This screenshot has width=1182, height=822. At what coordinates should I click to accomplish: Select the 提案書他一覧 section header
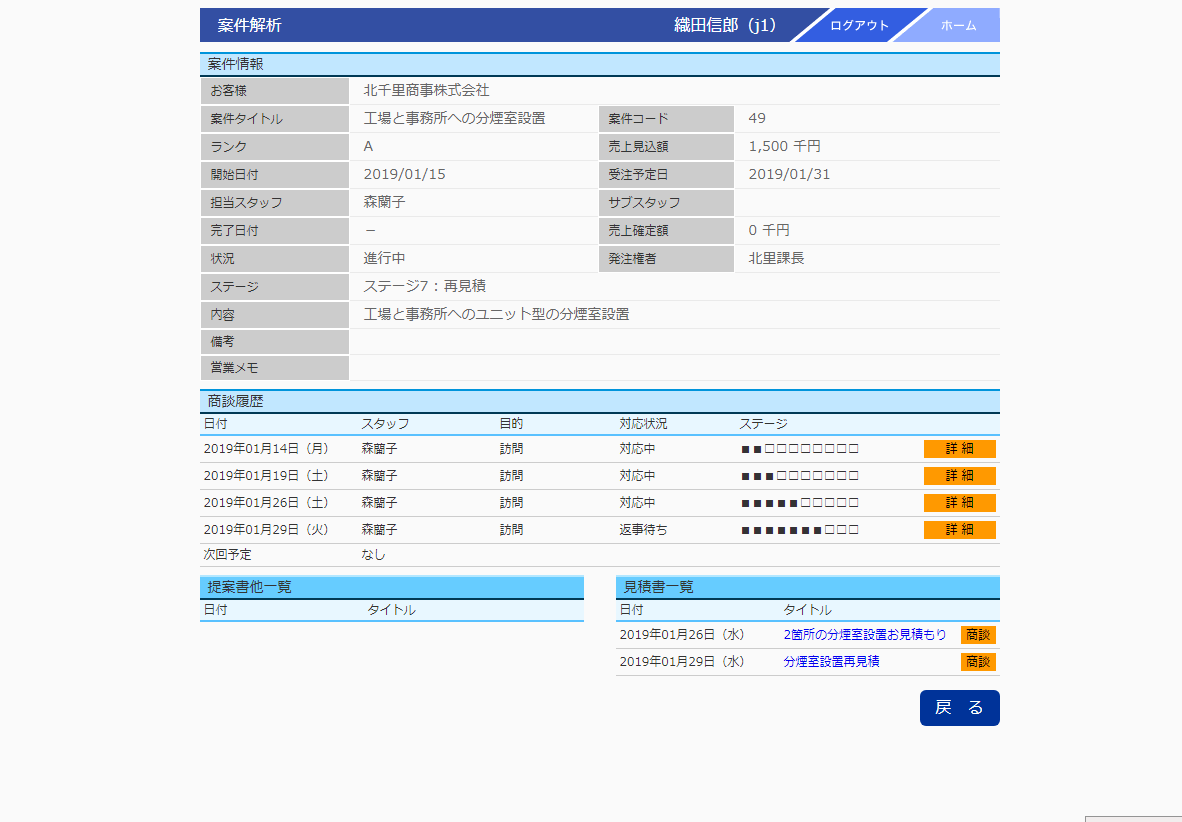click(x=249, y=587)
